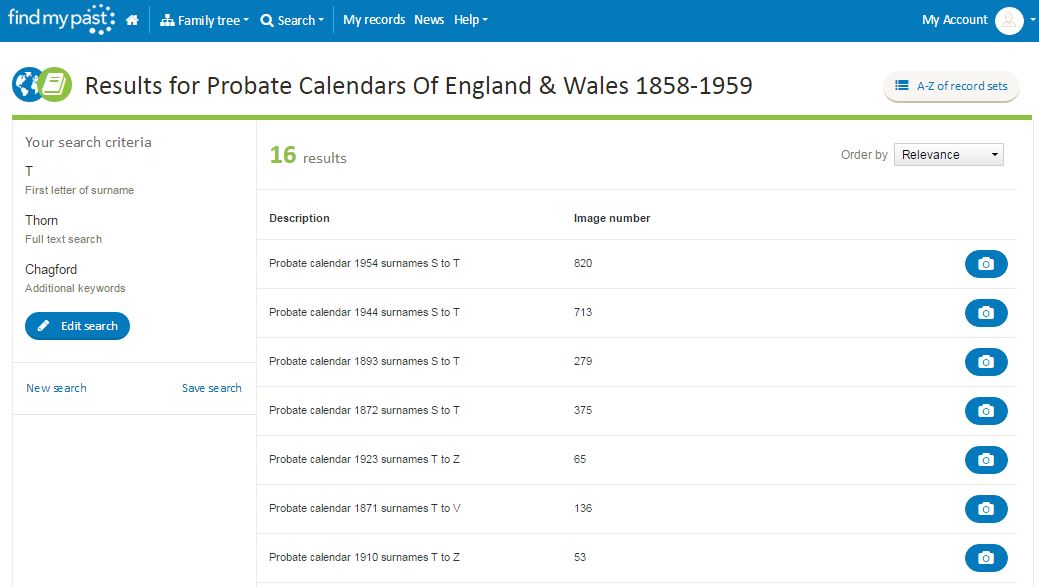Expand the Family tree menu

point(204,20)
